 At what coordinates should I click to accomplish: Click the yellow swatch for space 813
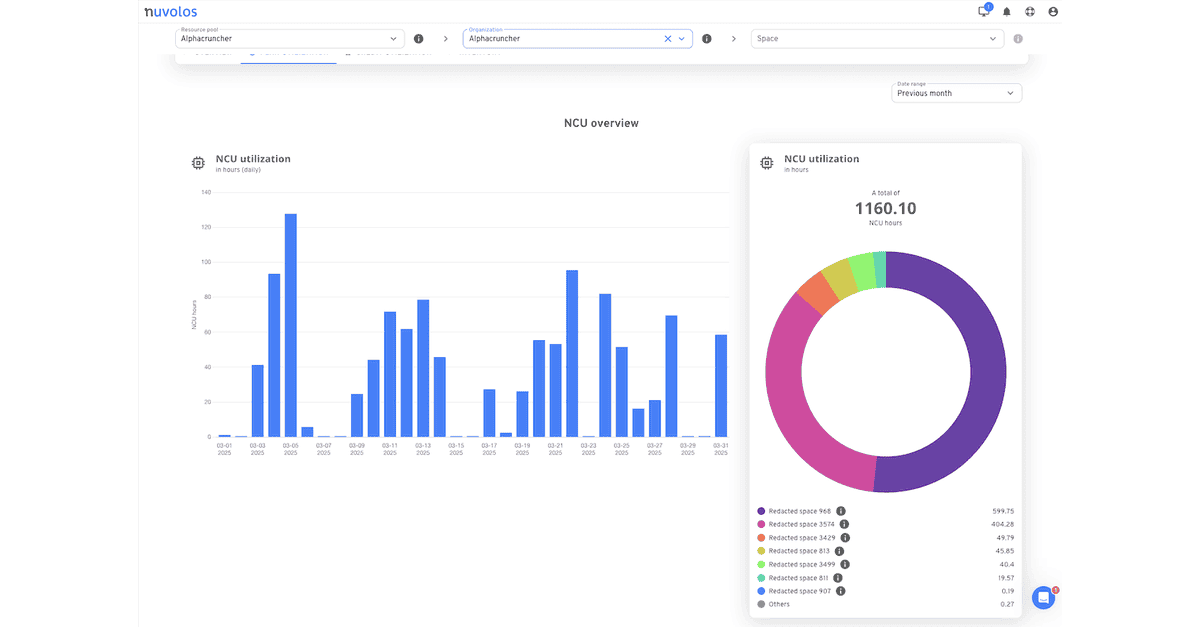click(761, 551)
